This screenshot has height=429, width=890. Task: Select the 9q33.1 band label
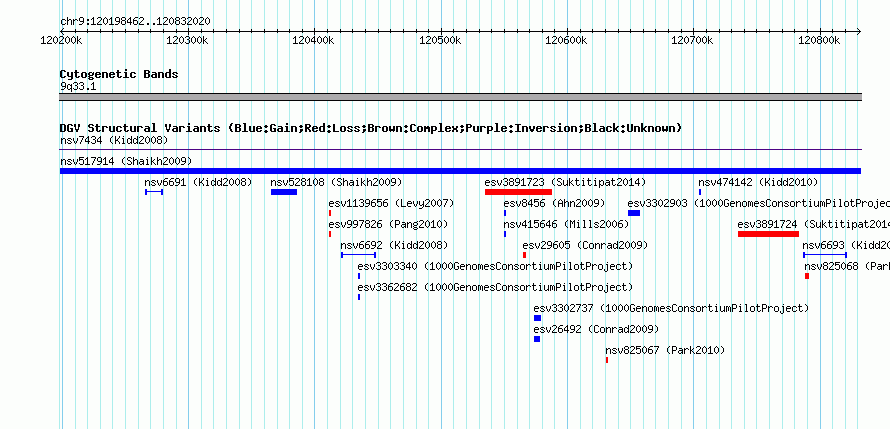click(79, 86)
